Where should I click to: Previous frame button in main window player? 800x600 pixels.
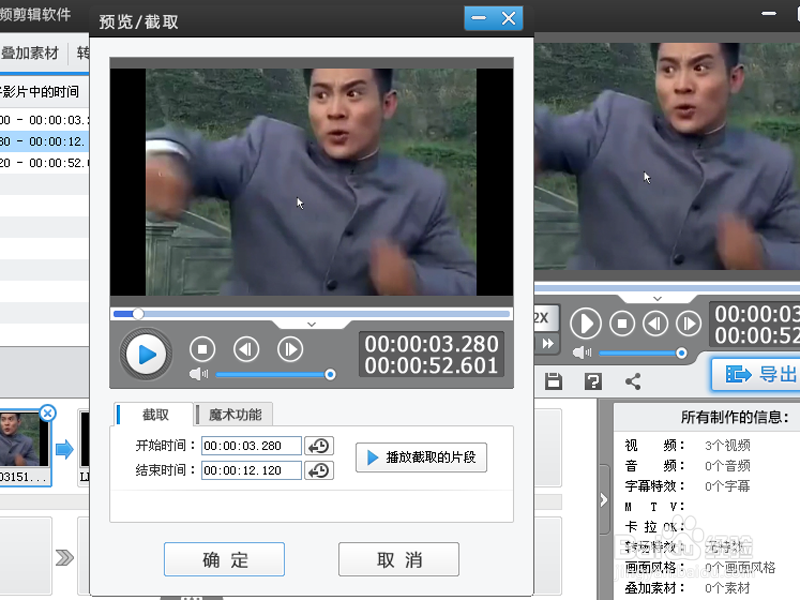[x=655, y=323]
